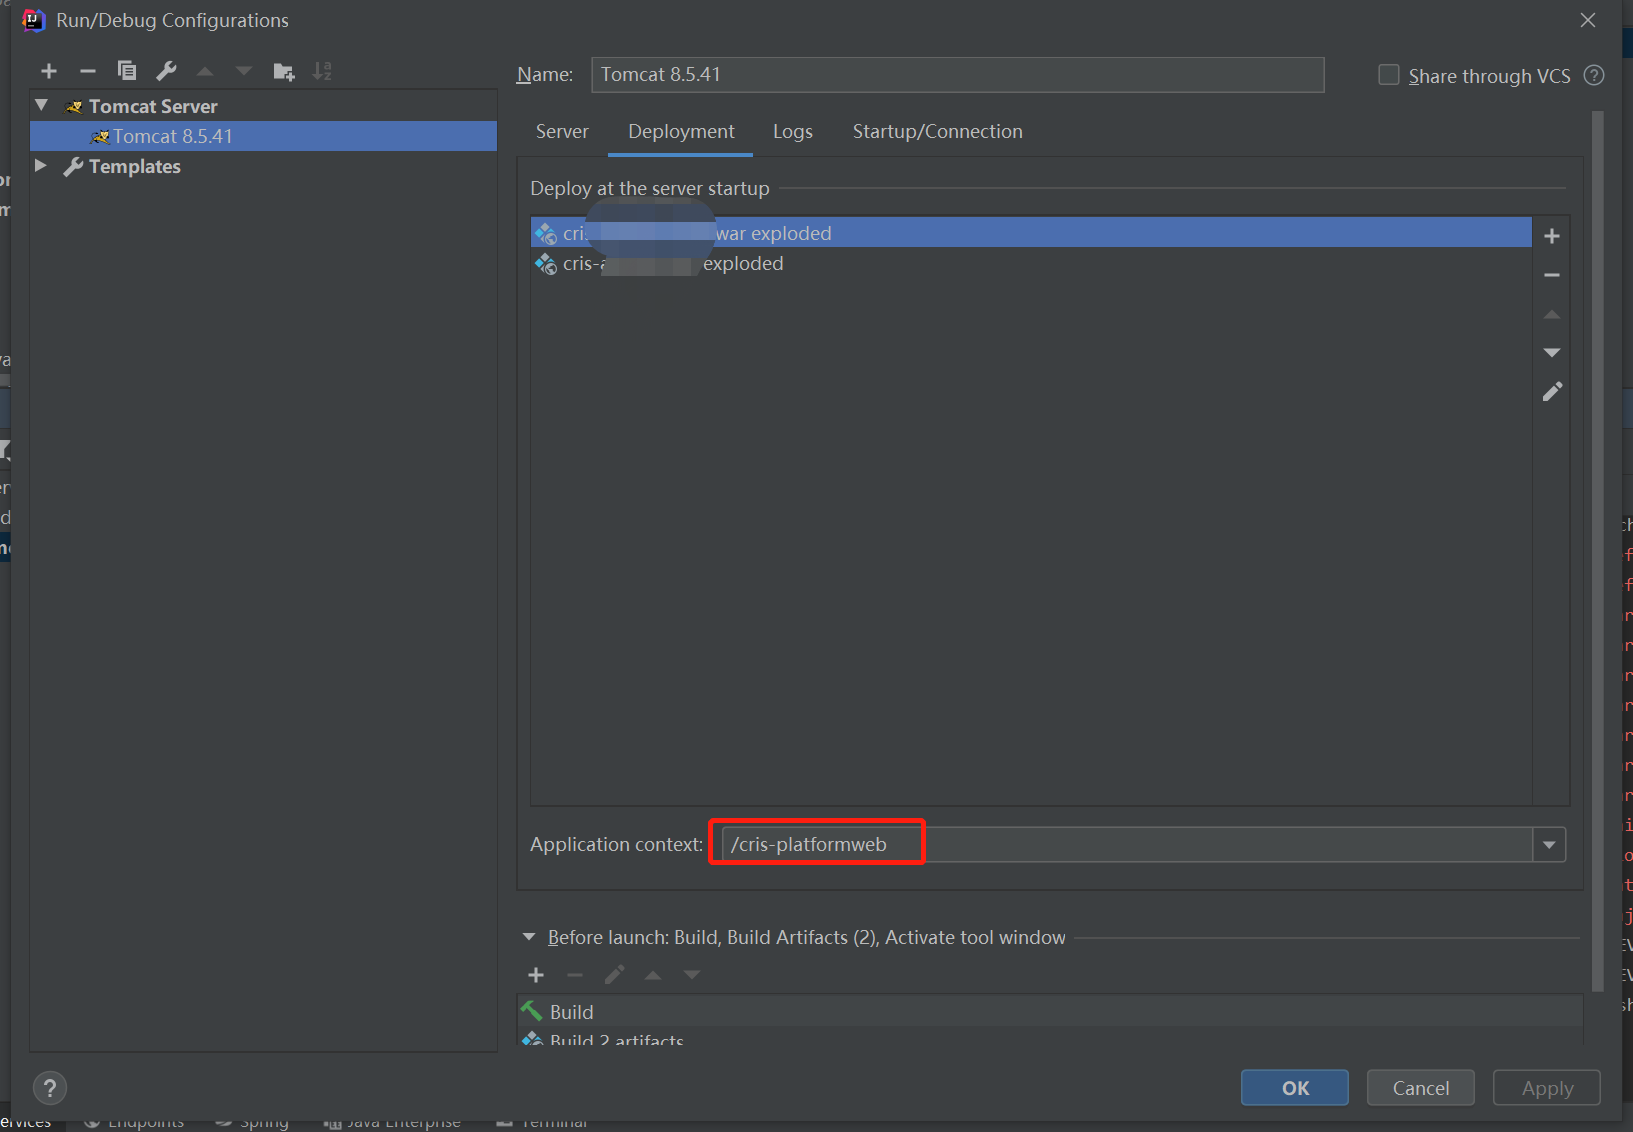This screenshot has width=1633, height=1132.
Task: Move before launch task up
Action: tap(653, 975)
